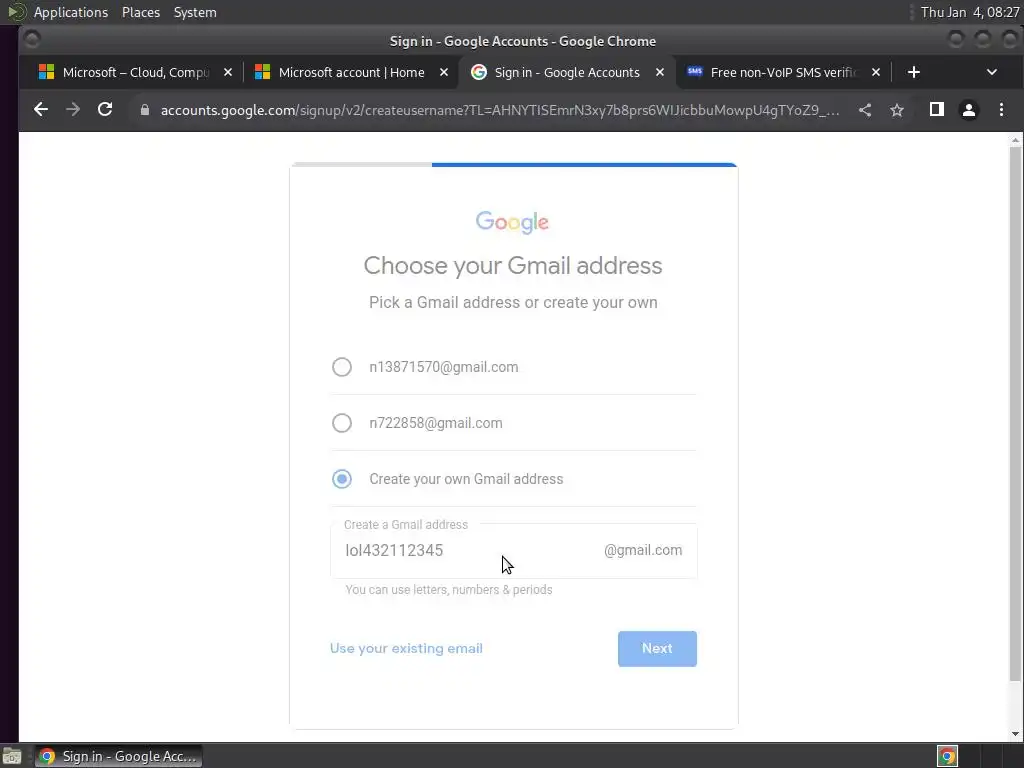The image size is (1024, 768).
Task: Click the padlock site info icon
Action: [x=145, y=110]
